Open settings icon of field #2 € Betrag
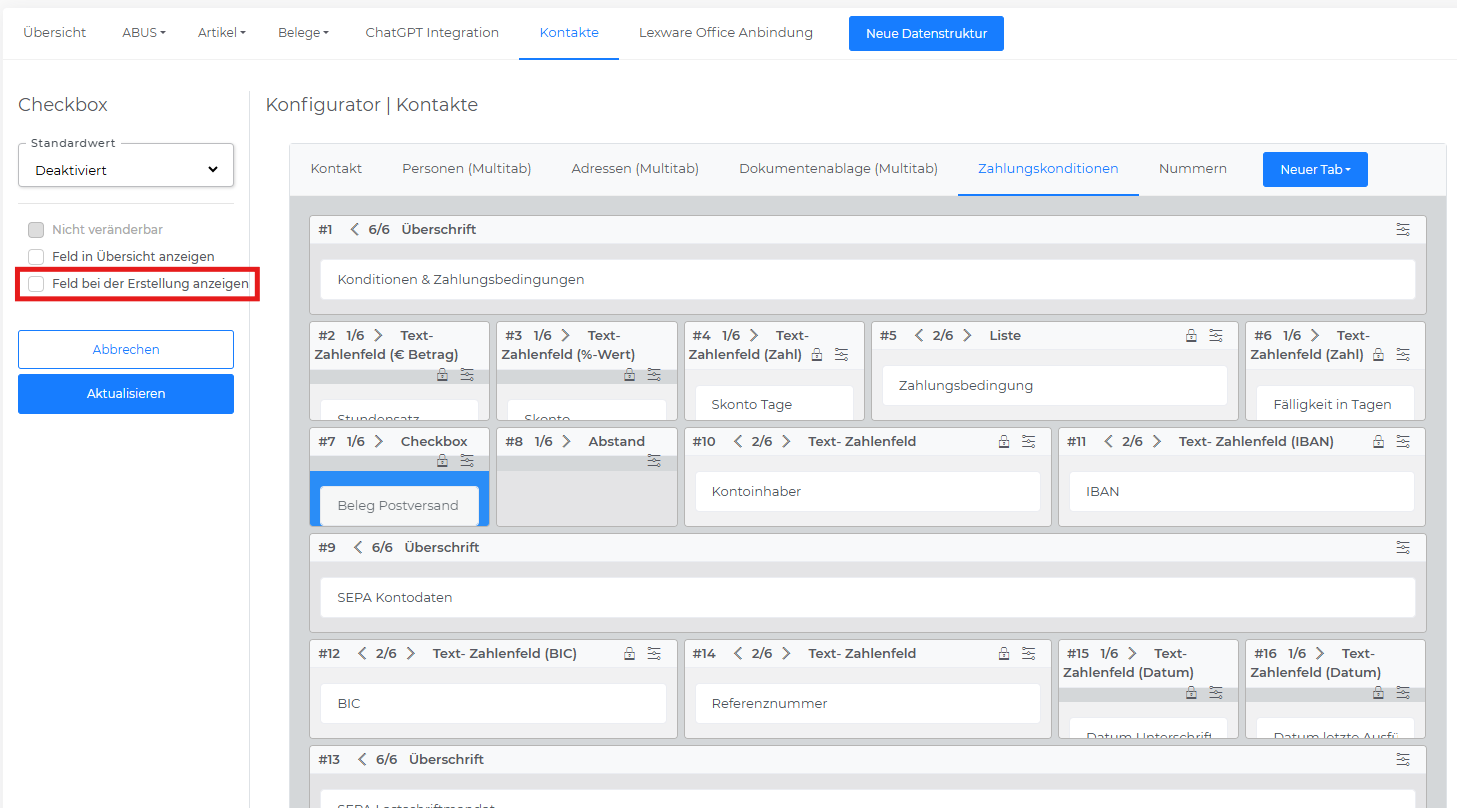 pos(467,375)
